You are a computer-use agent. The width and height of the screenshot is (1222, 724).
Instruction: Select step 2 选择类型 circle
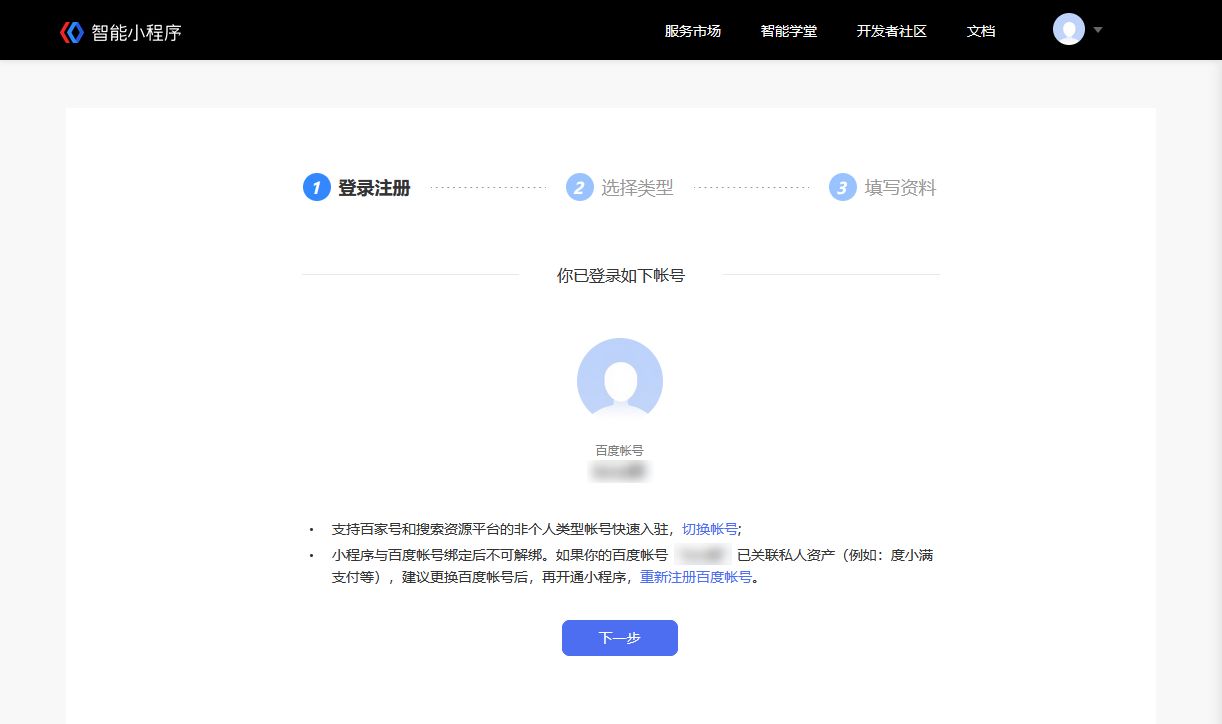[579, 187]
